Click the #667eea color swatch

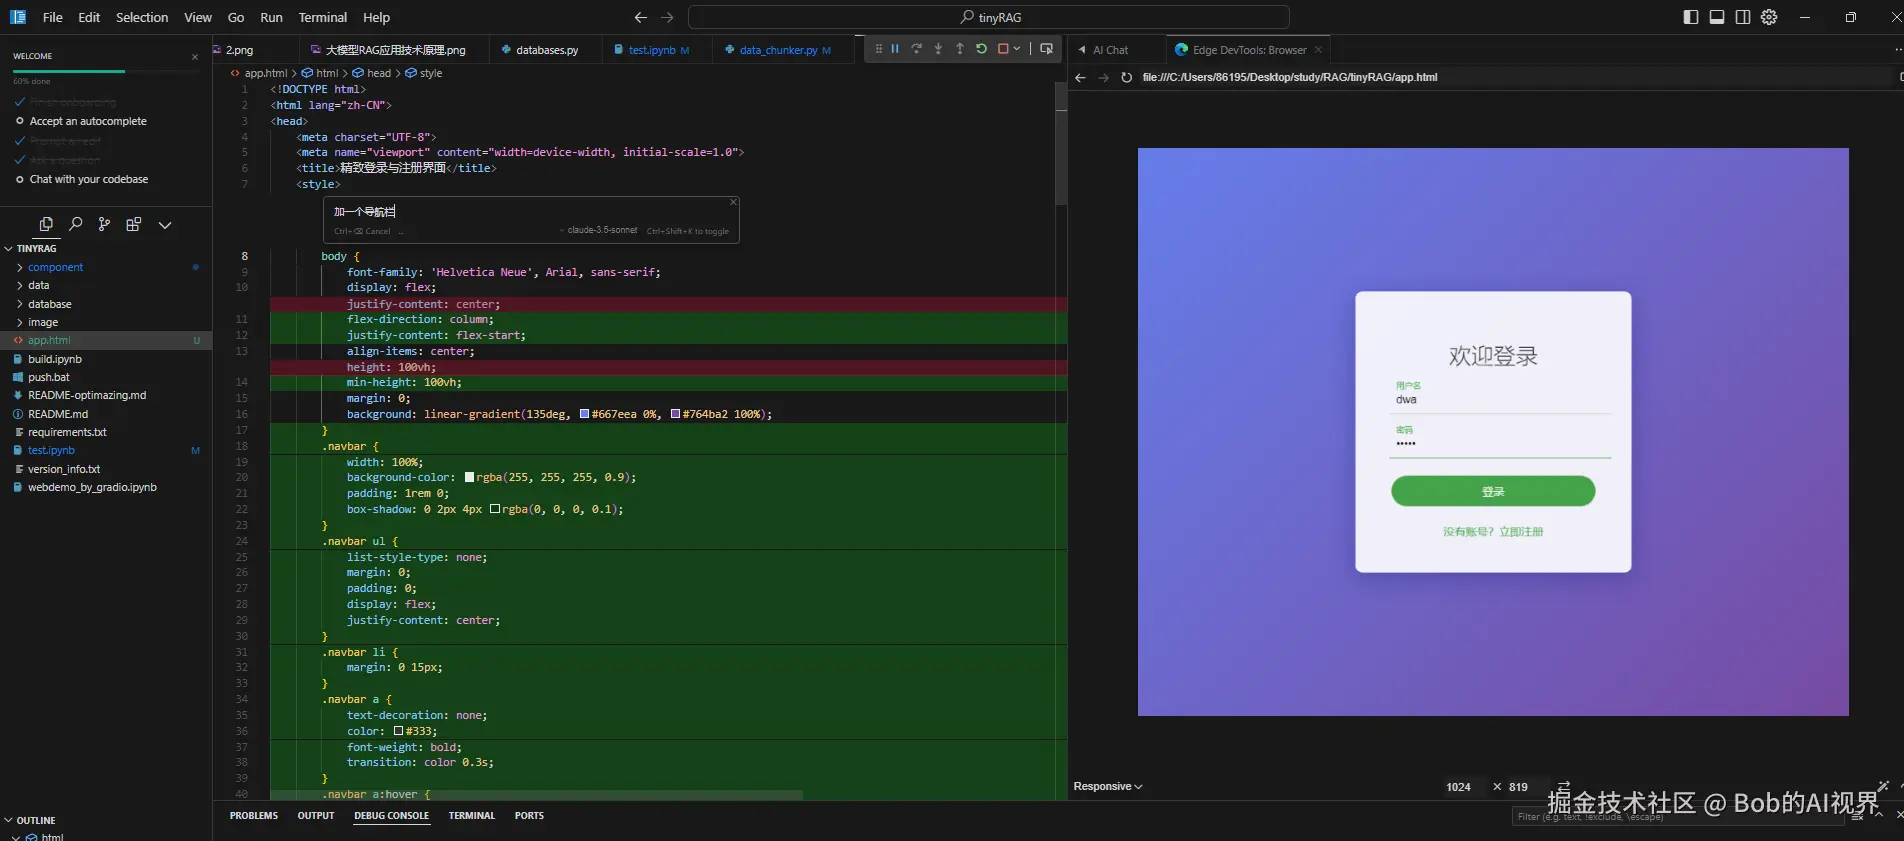585,414
